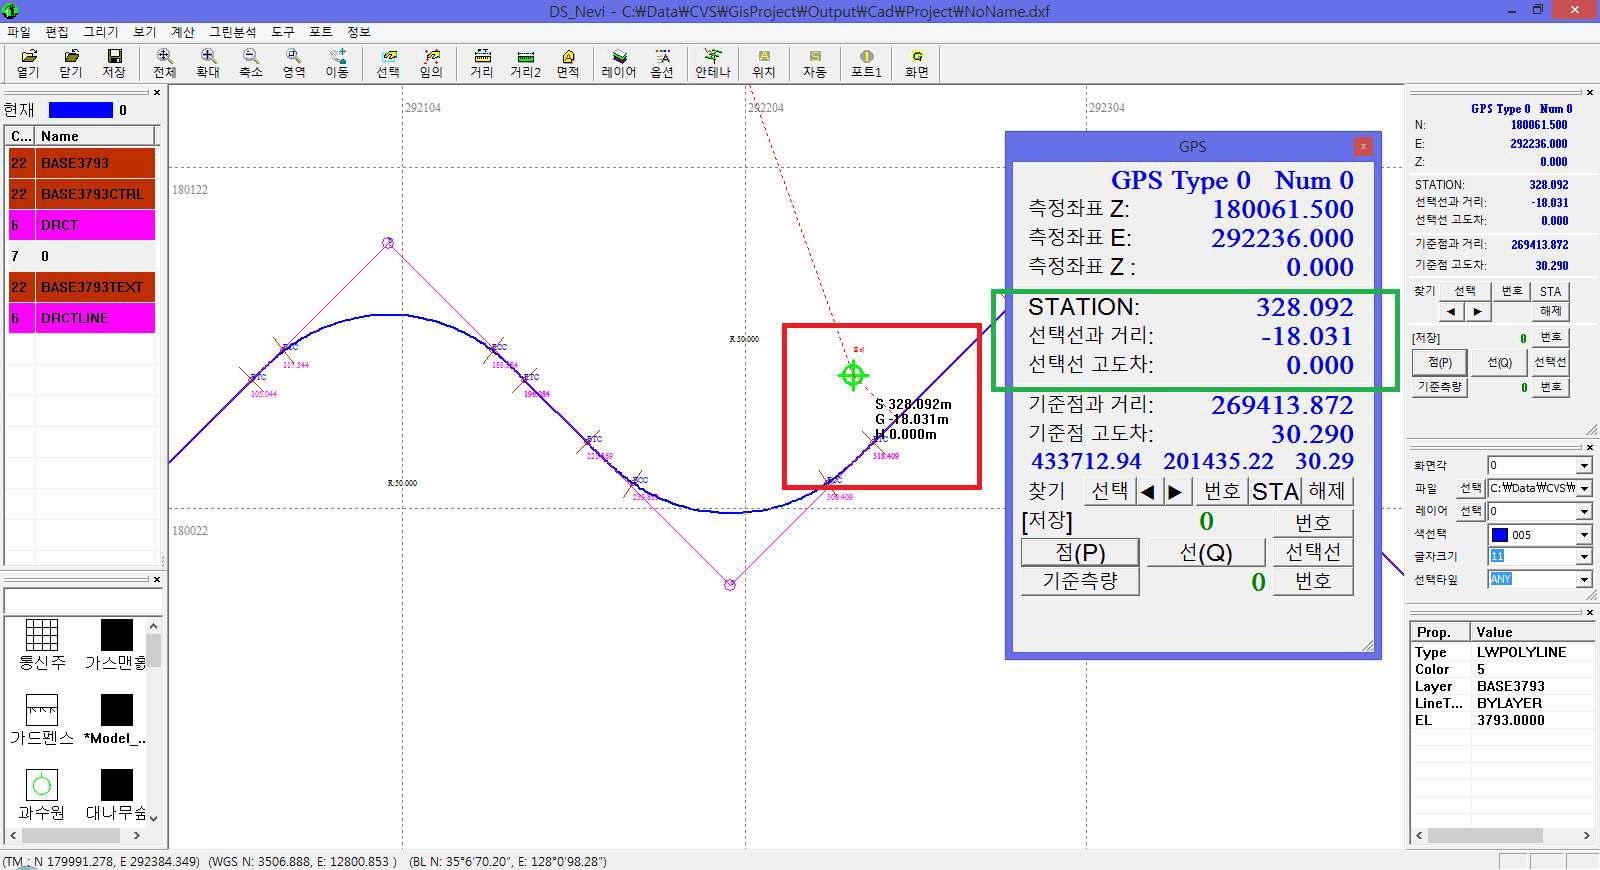Select the 가스맨홀 symbol in the palette
Viewport: 1600px width, 870px height.
116,644
